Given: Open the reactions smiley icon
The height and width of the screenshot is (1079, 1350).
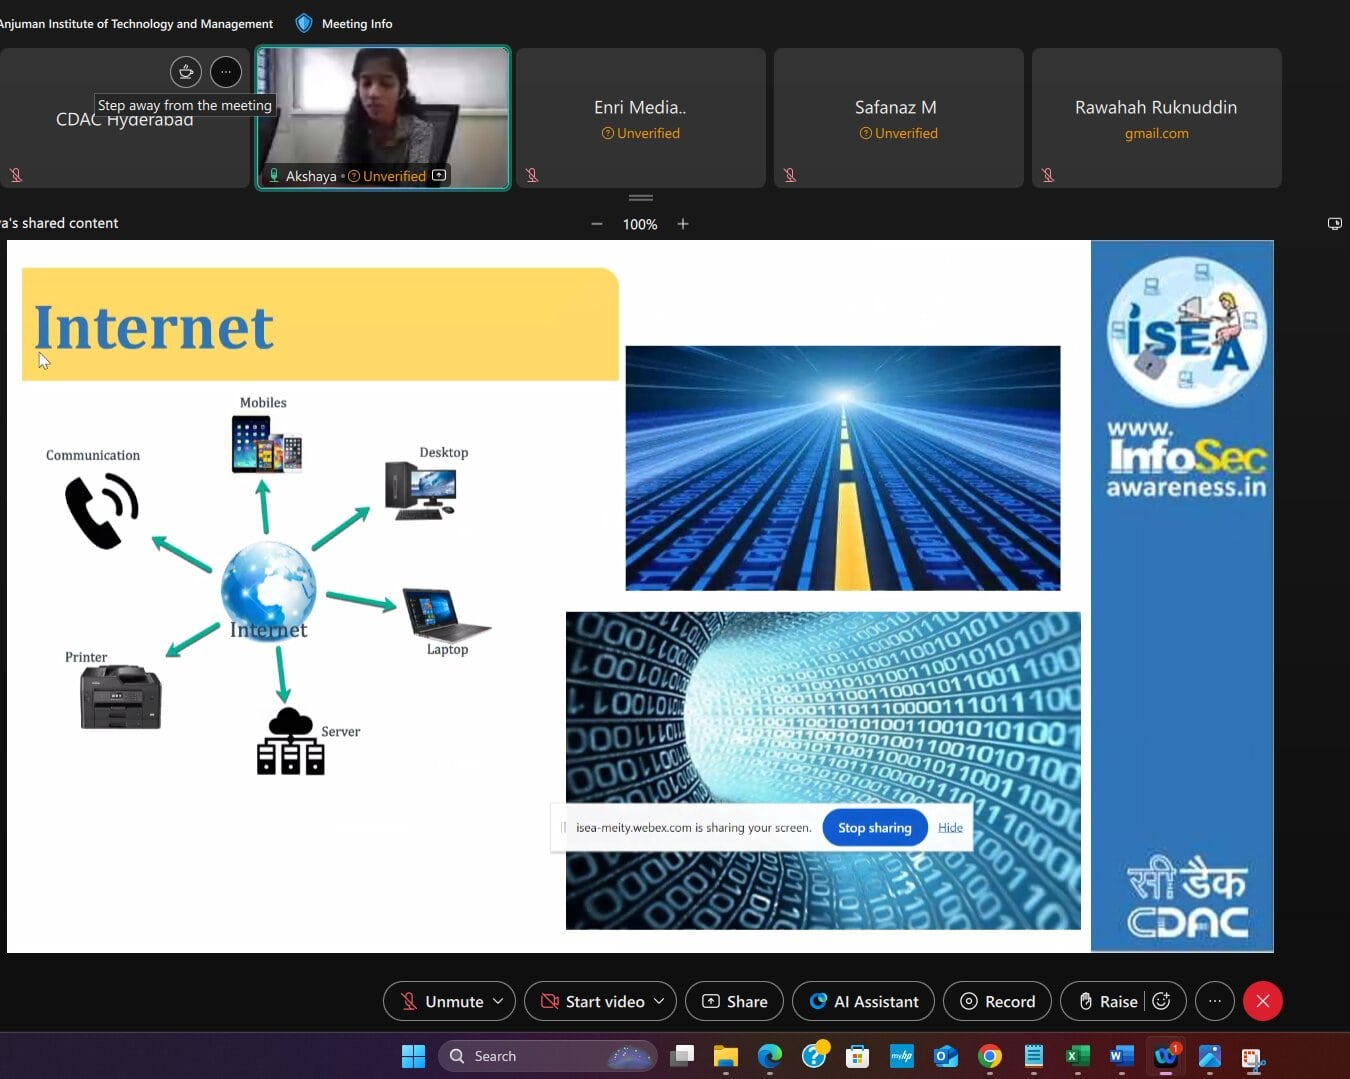Looking at the screenshot, I should click(1162, 1001).
